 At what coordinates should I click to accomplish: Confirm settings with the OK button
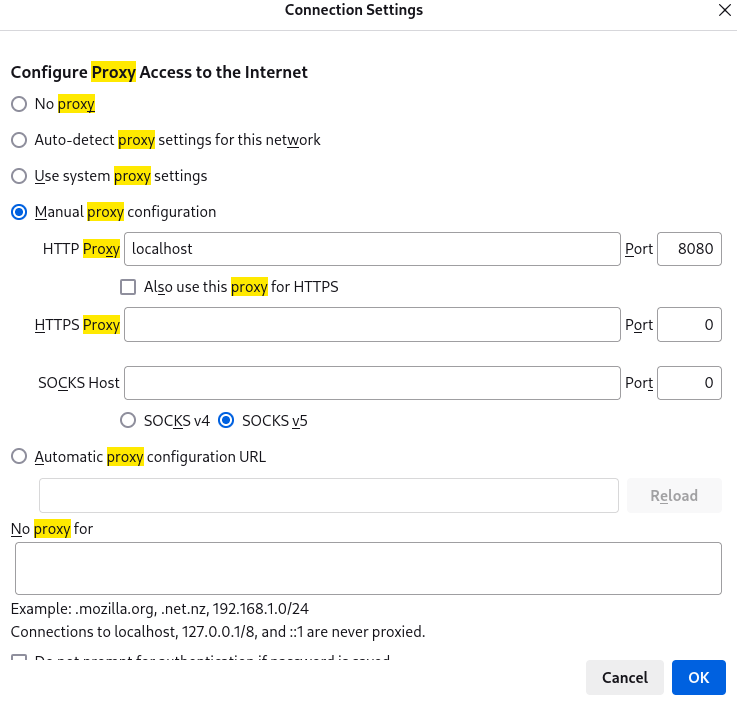(699, 677)
